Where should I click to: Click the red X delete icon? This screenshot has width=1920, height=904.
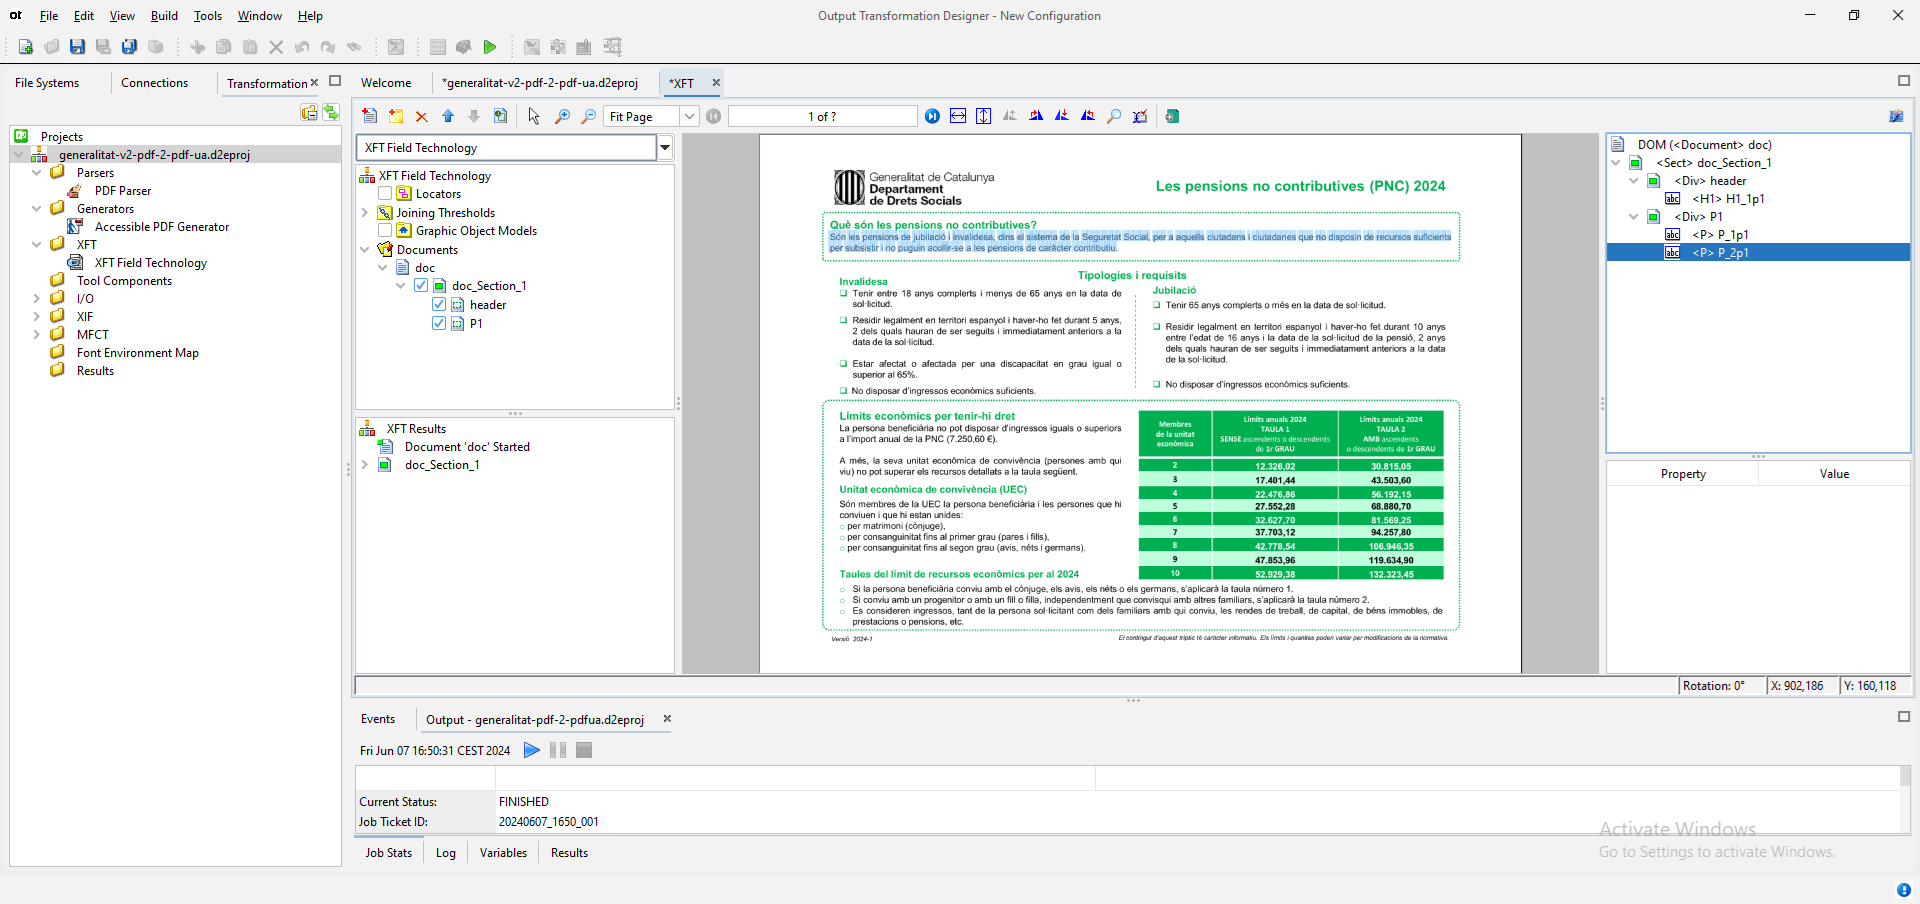pyautogui.click(x=422, y=117)
